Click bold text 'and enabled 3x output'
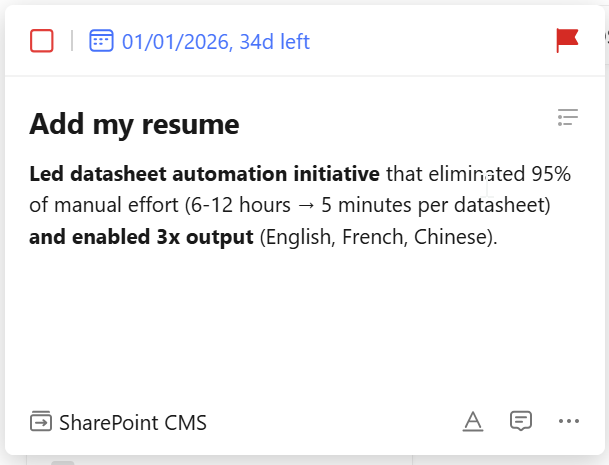This screenshot has width=609, height=465. (140, 239)
